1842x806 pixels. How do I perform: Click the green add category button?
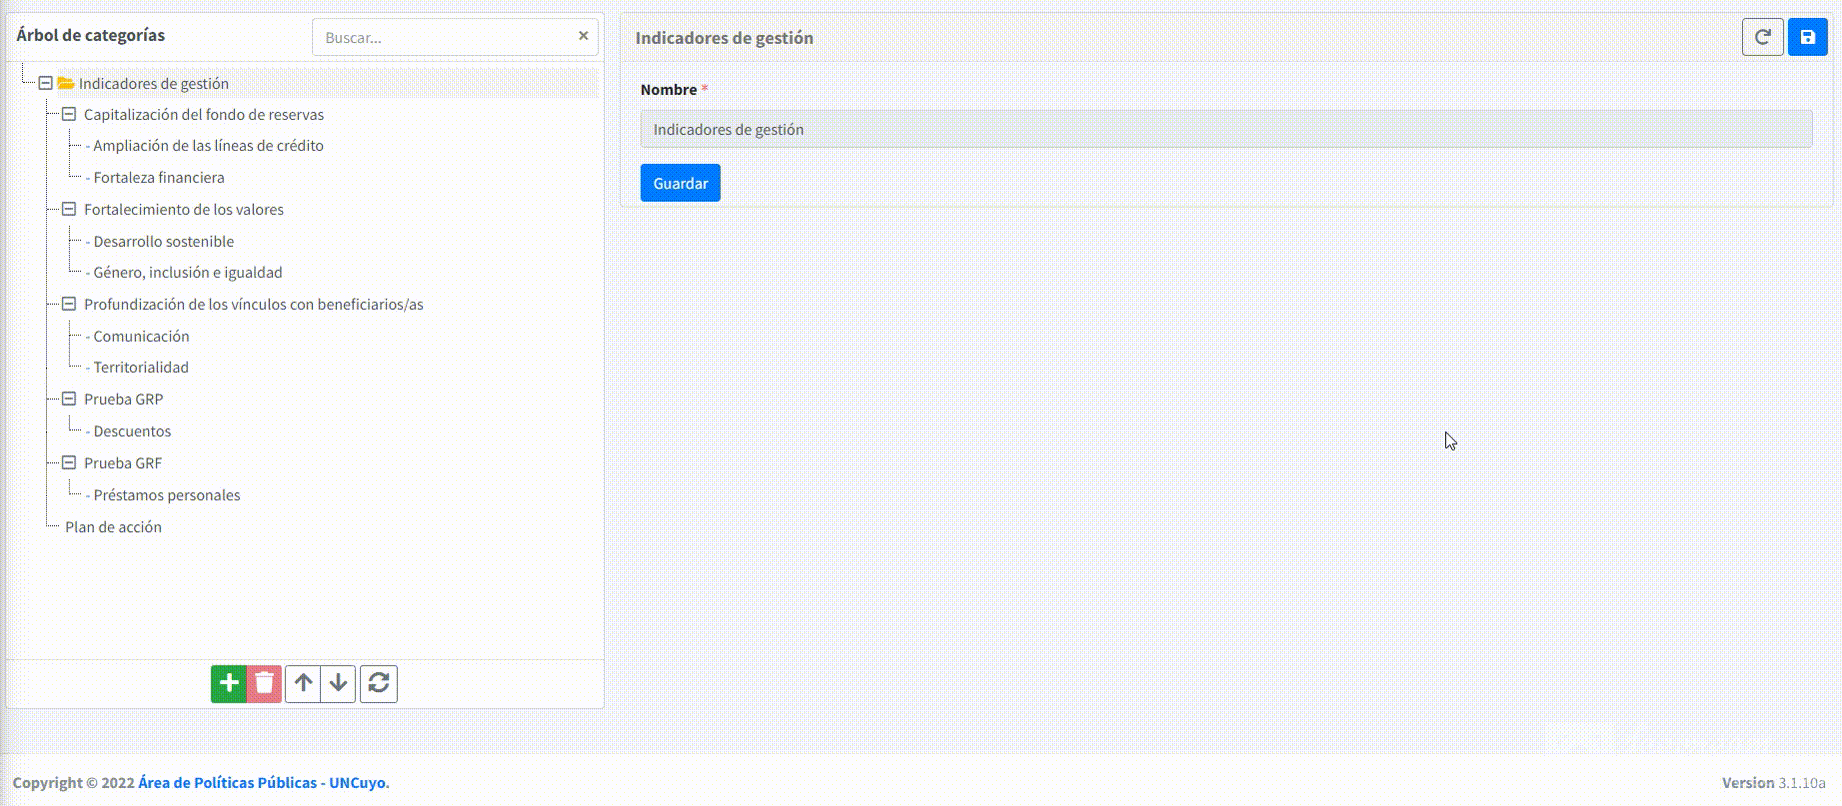pos(228,684)
